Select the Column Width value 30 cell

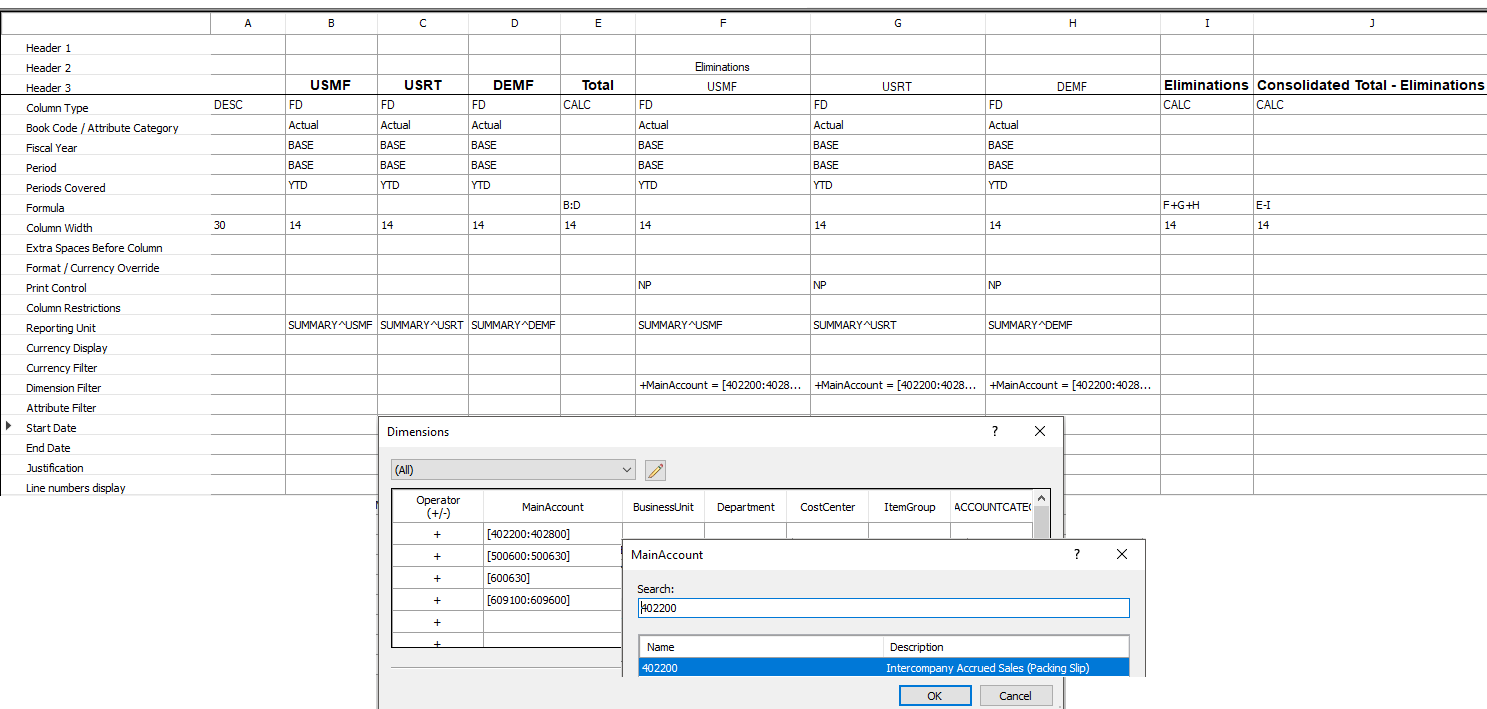point(248,225)
